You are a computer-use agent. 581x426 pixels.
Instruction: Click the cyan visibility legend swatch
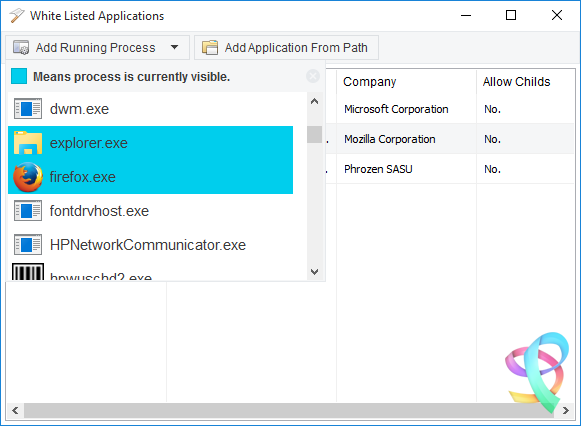tap(19, 76)
